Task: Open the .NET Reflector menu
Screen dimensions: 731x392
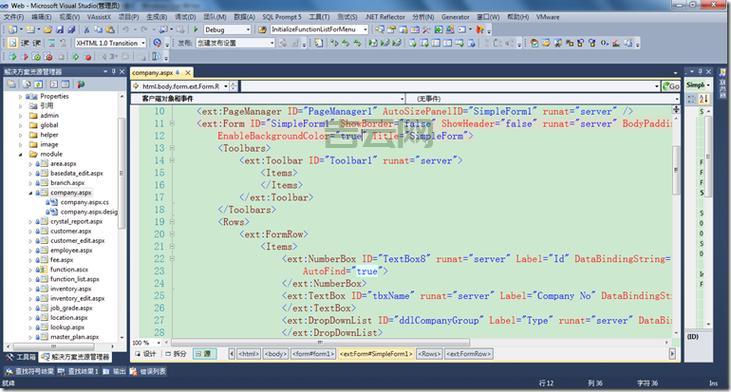Action: pos(385,17)
